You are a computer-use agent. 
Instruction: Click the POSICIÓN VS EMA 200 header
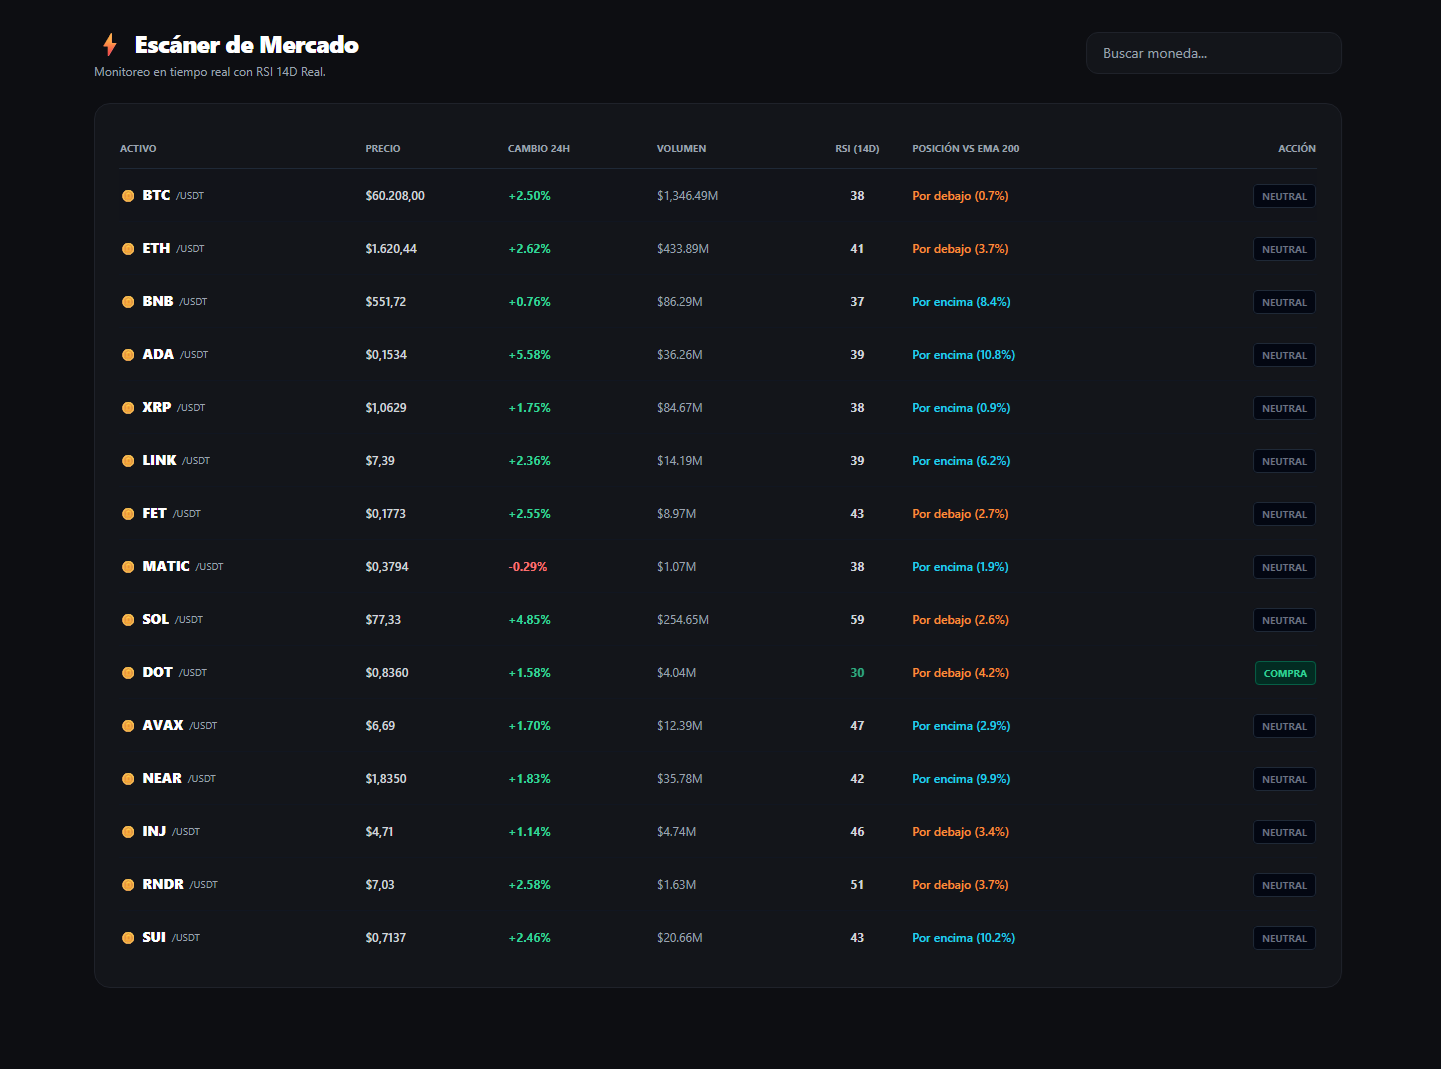pyautogui.click(x=966, y=149)
